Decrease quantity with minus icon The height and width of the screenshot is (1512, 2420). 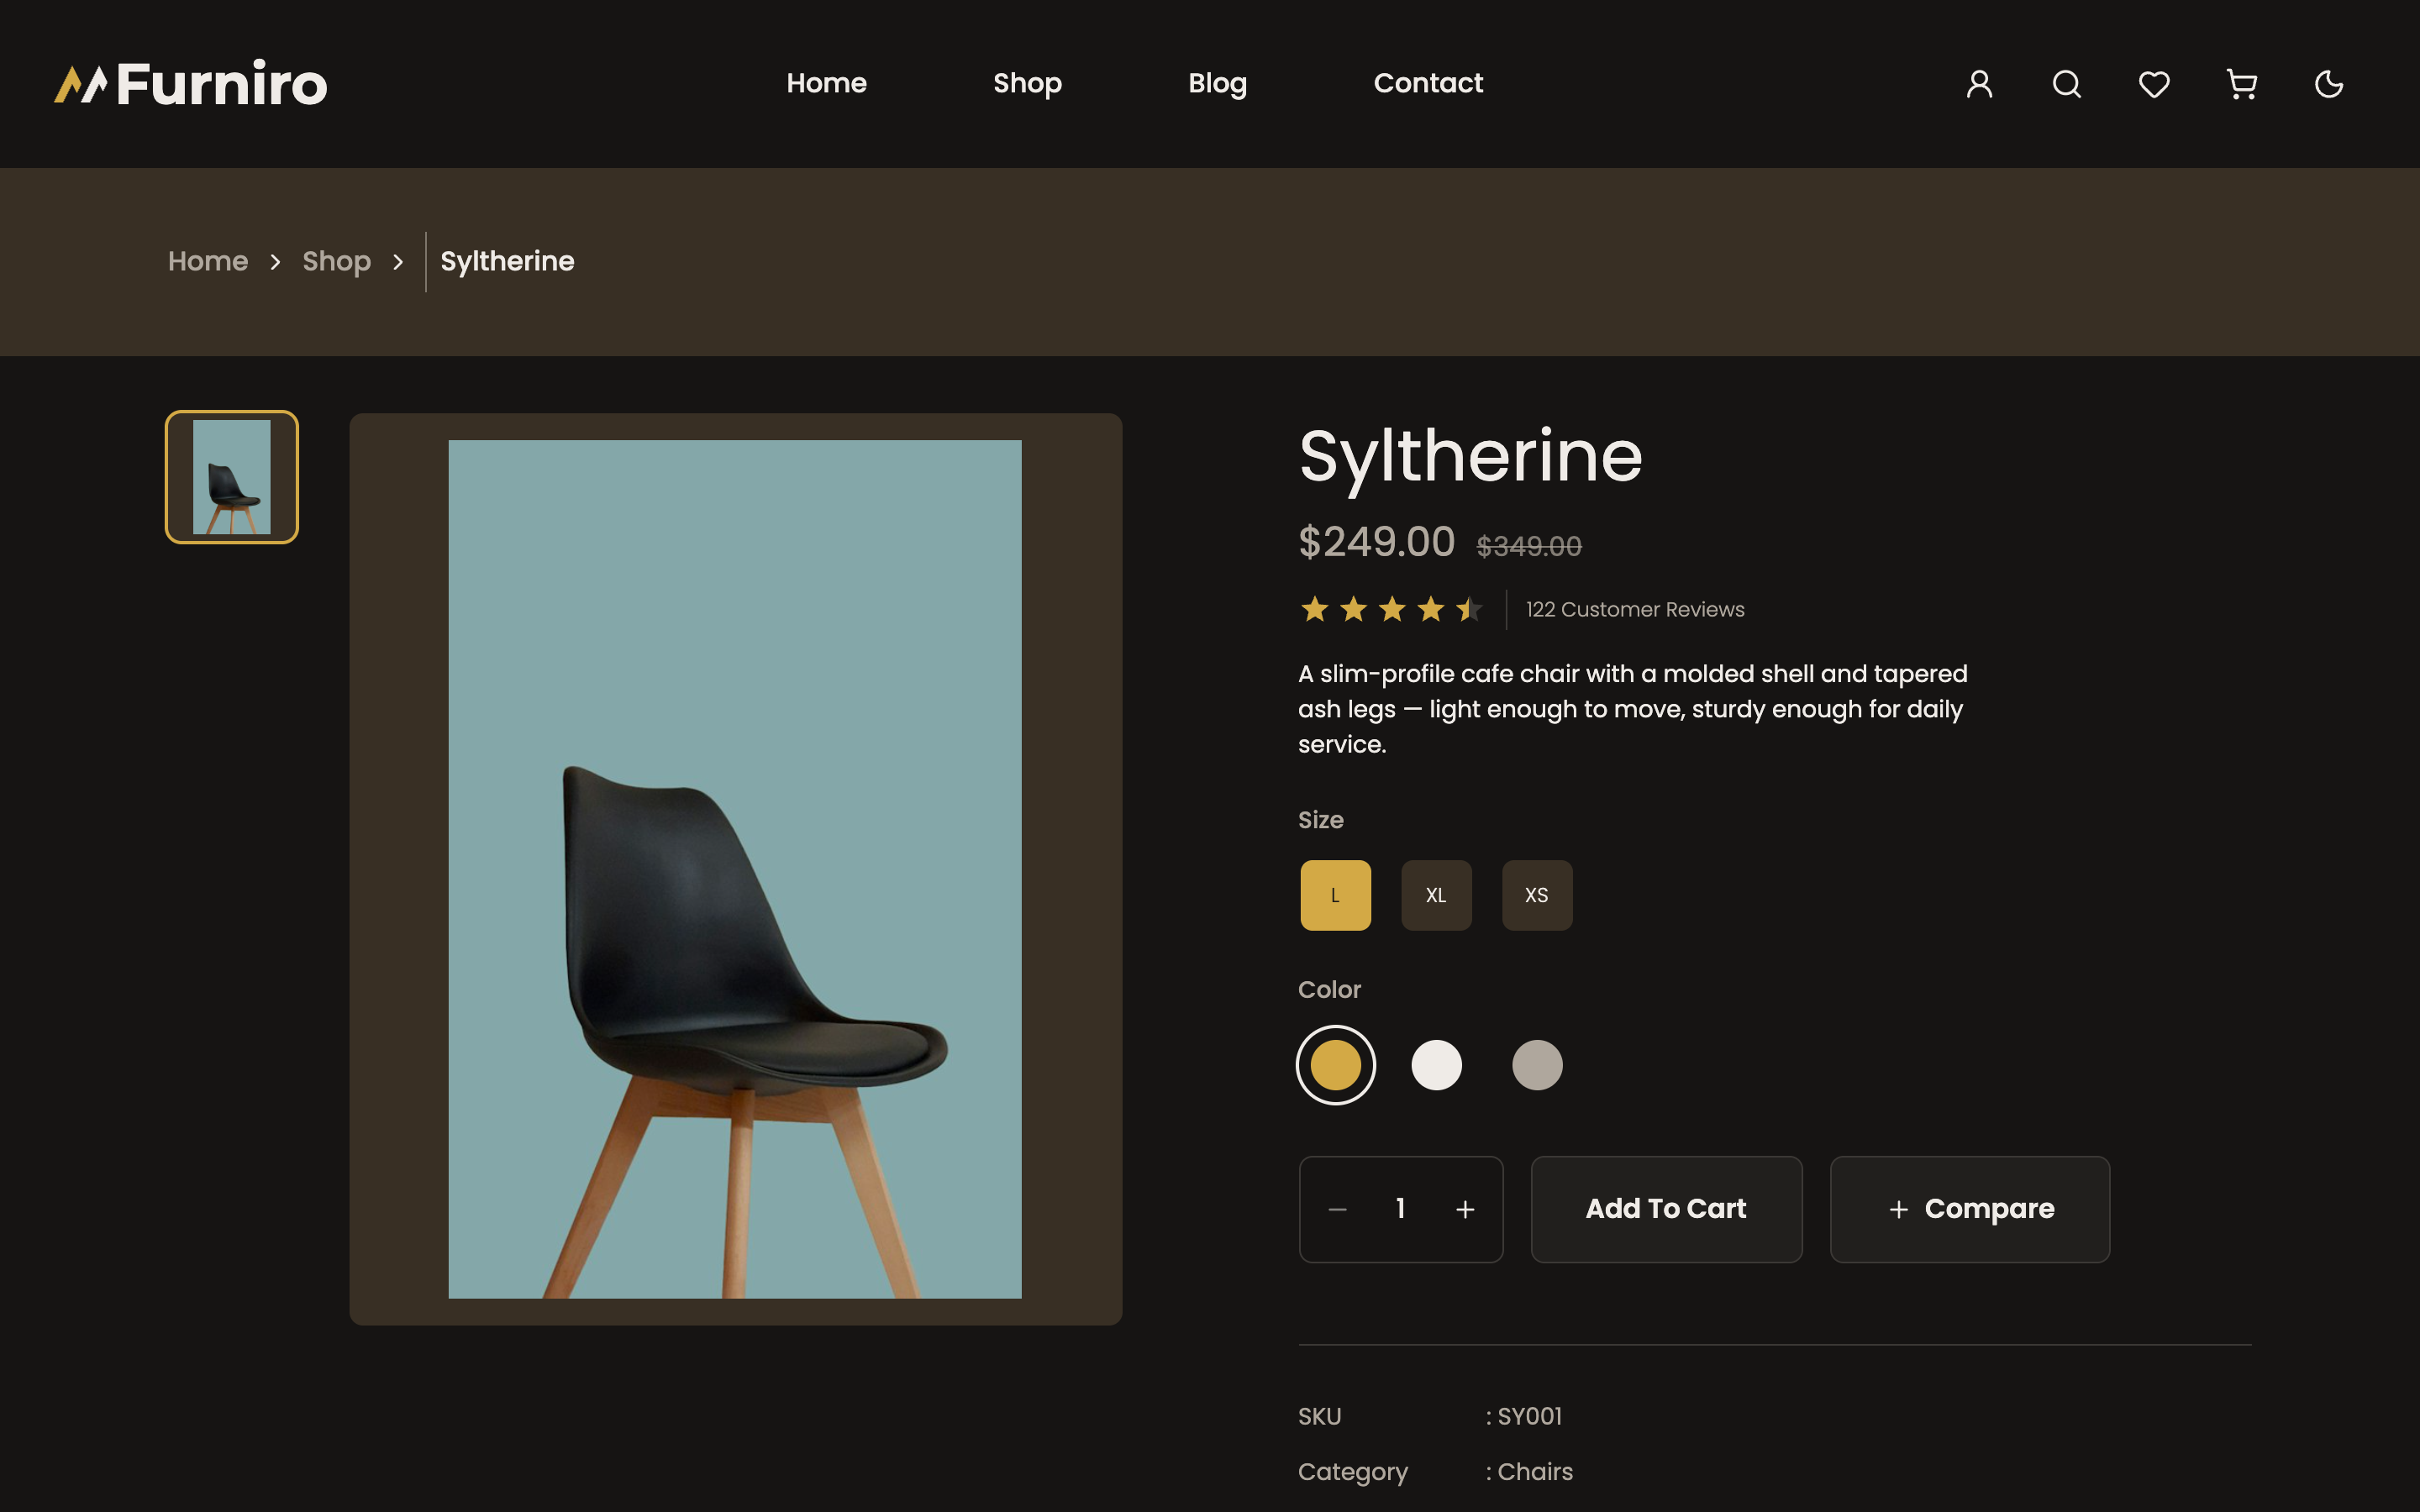point(1337,1209)
